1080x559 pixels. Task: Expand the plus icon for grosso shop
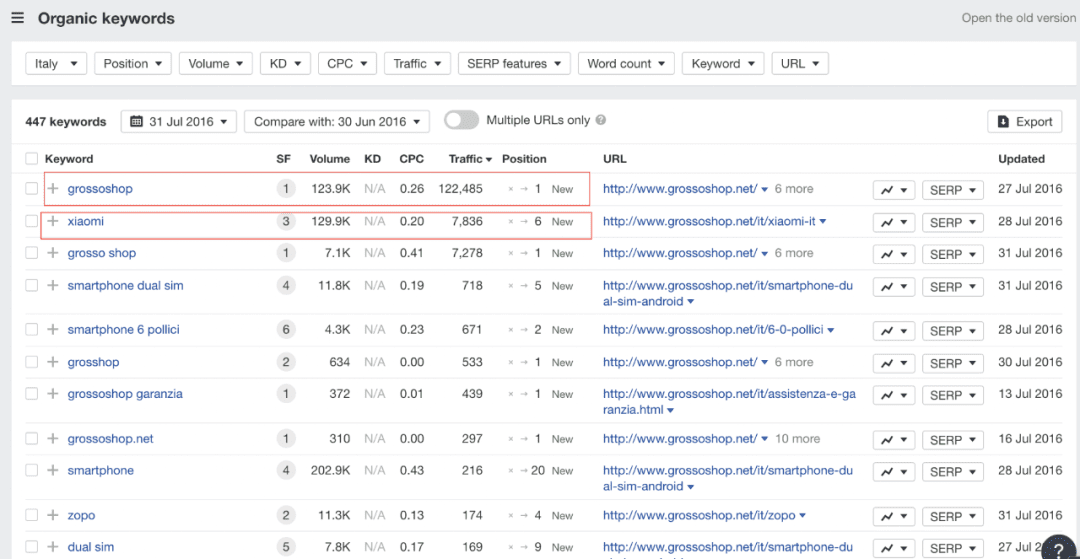[53, 253]
